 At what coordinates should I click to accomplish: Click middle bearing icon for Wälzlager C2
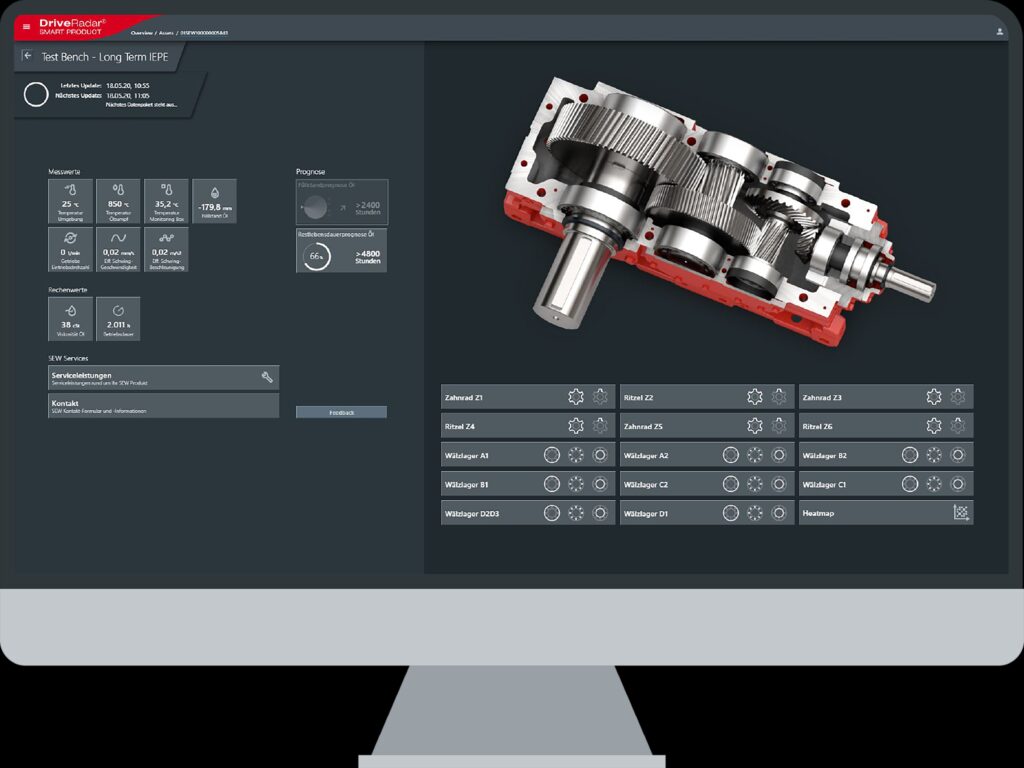tap(755, 484)
